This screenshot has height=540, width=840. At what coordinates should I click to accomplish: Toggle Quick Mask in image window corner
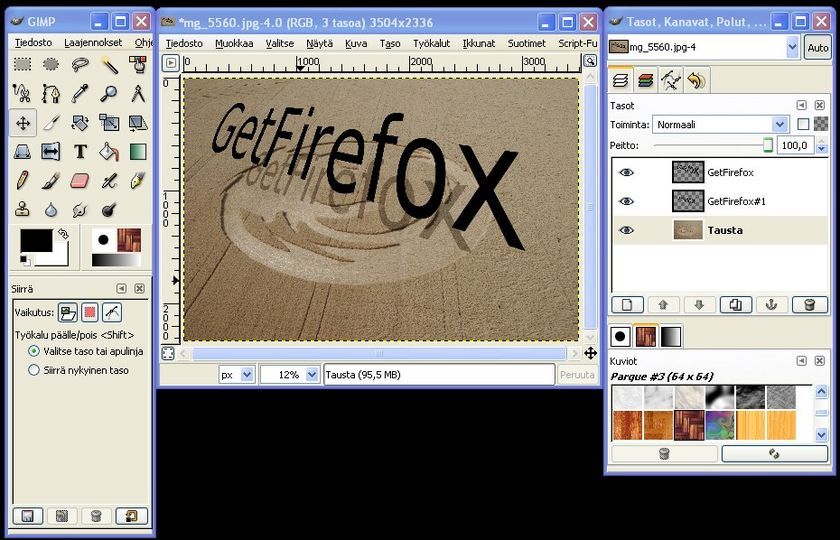168,353
